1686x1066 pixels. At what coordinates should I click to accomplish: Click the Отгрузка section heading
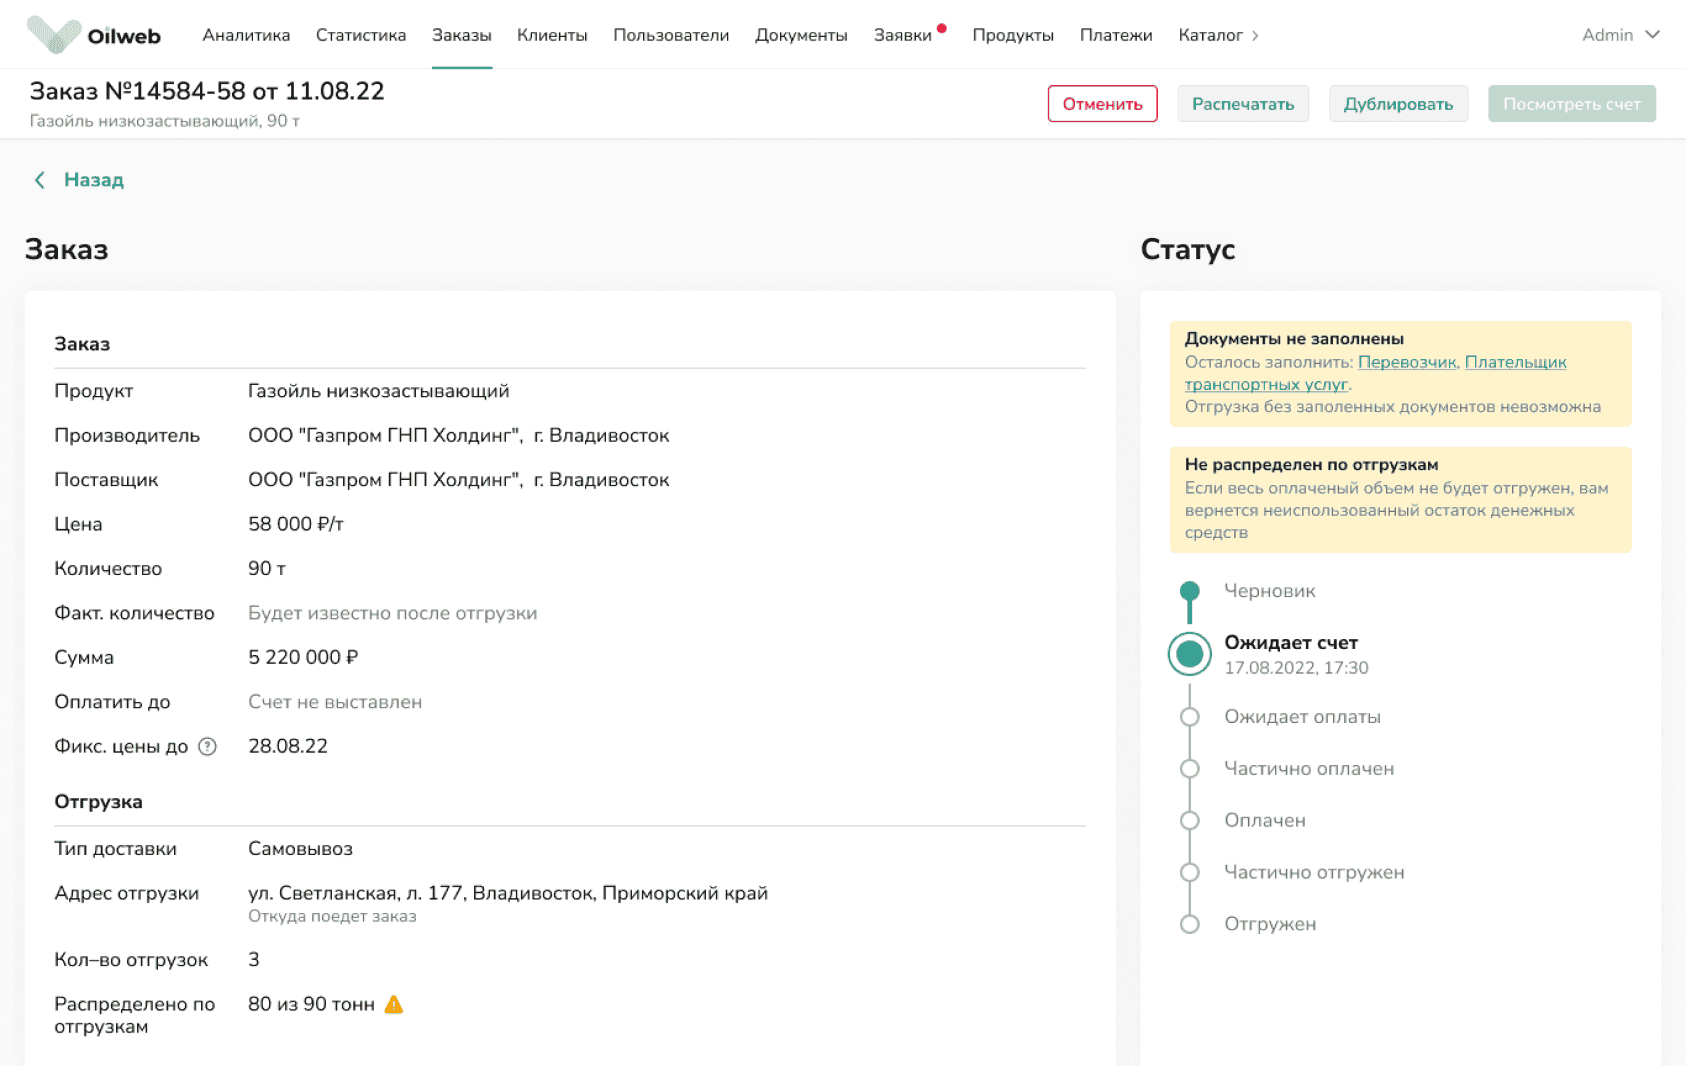pyautogui.click(x=98, y=802)
